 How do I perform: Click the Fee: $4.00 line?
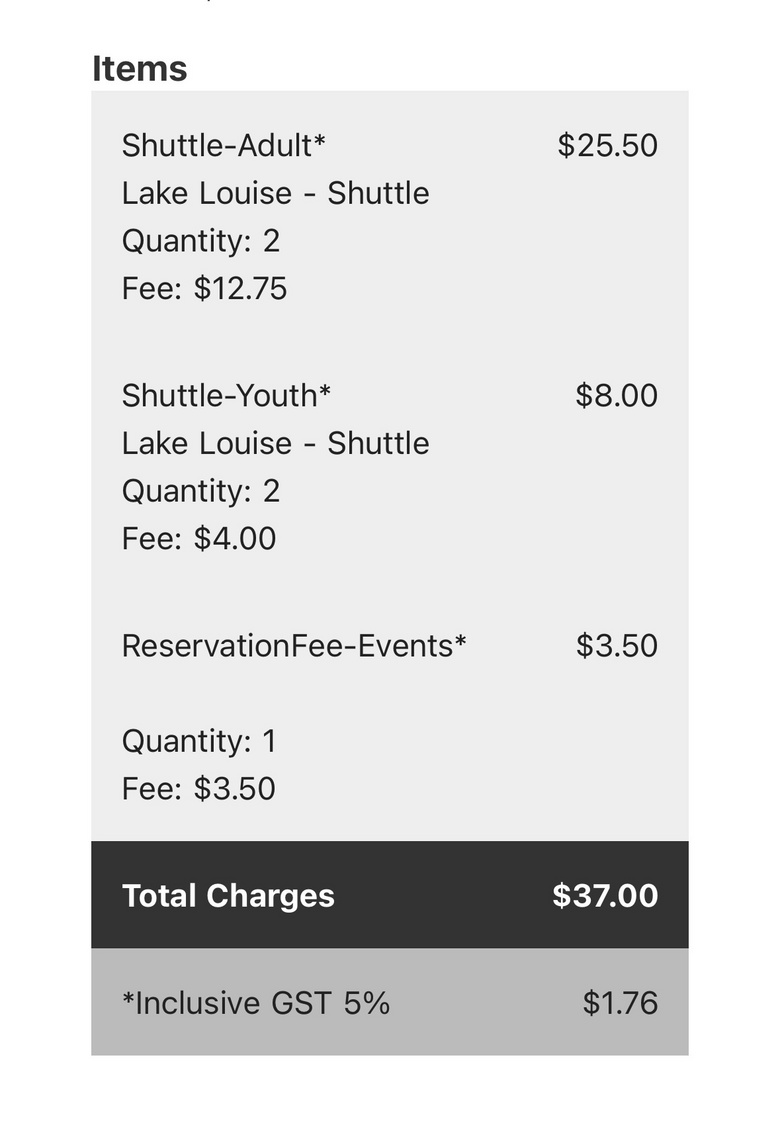(x=199, y=538)
